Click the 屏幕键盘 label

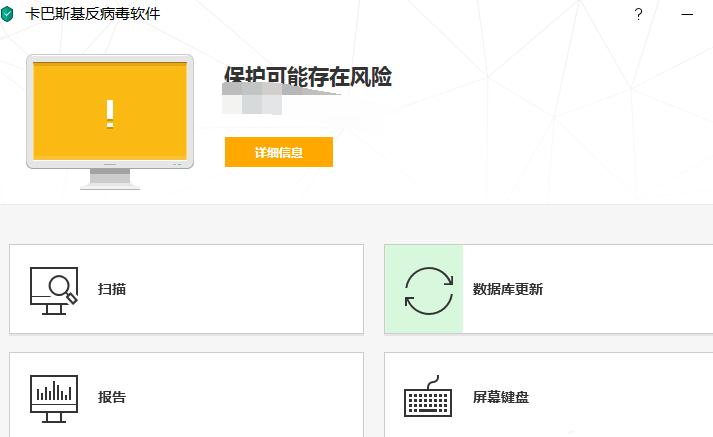[x=501, y=397]
